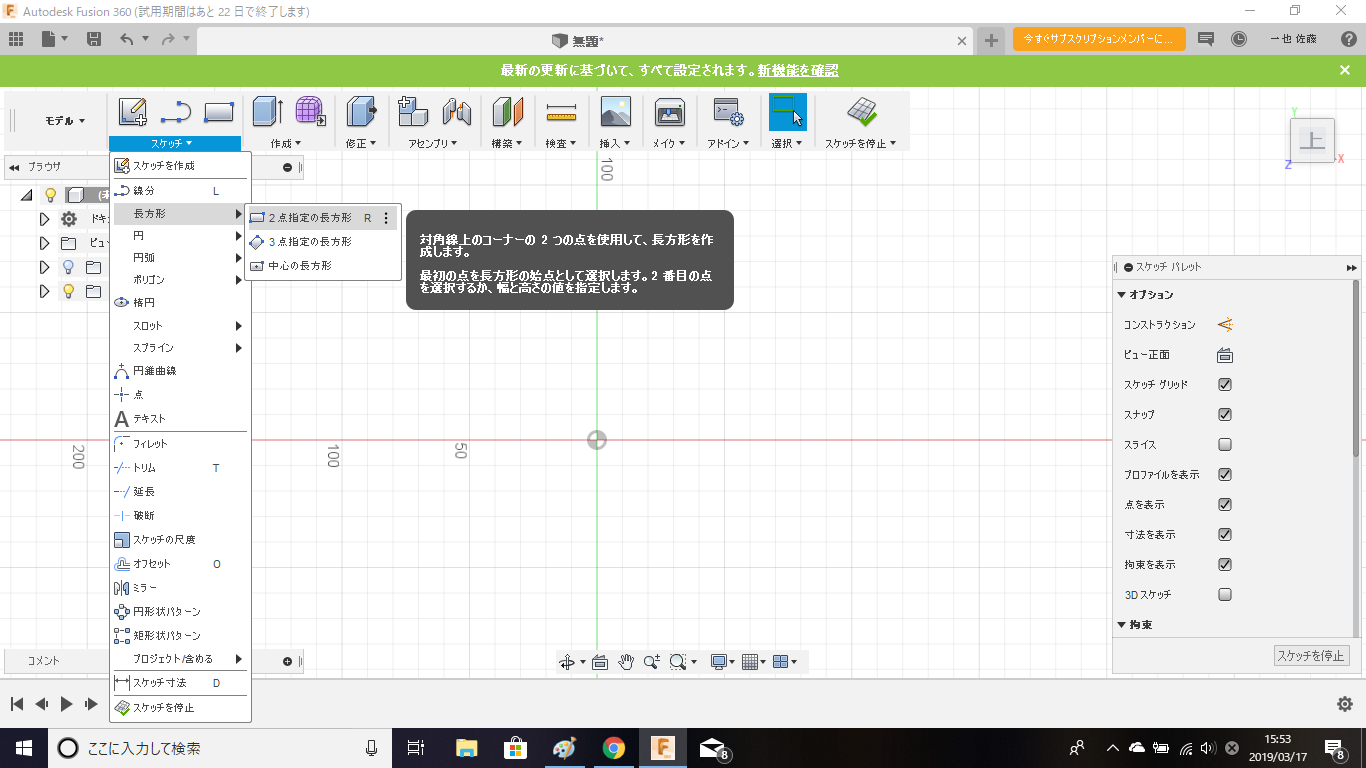
Task: Open Chrome from the Windows taskbar
Action: point(613,748)
